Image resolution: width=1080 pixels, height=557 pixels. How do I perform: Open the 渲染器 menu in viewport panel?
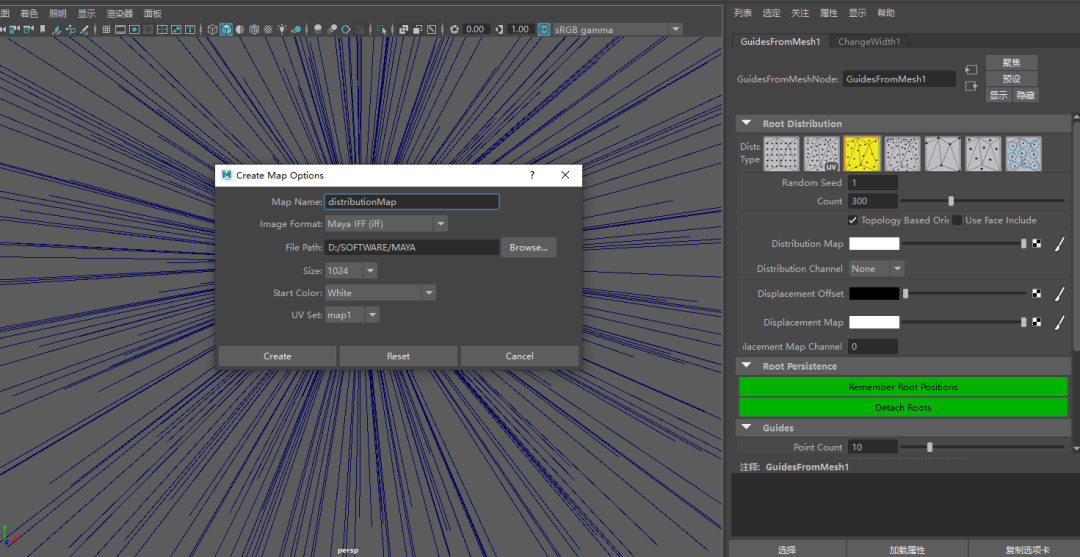coord(119,13)
